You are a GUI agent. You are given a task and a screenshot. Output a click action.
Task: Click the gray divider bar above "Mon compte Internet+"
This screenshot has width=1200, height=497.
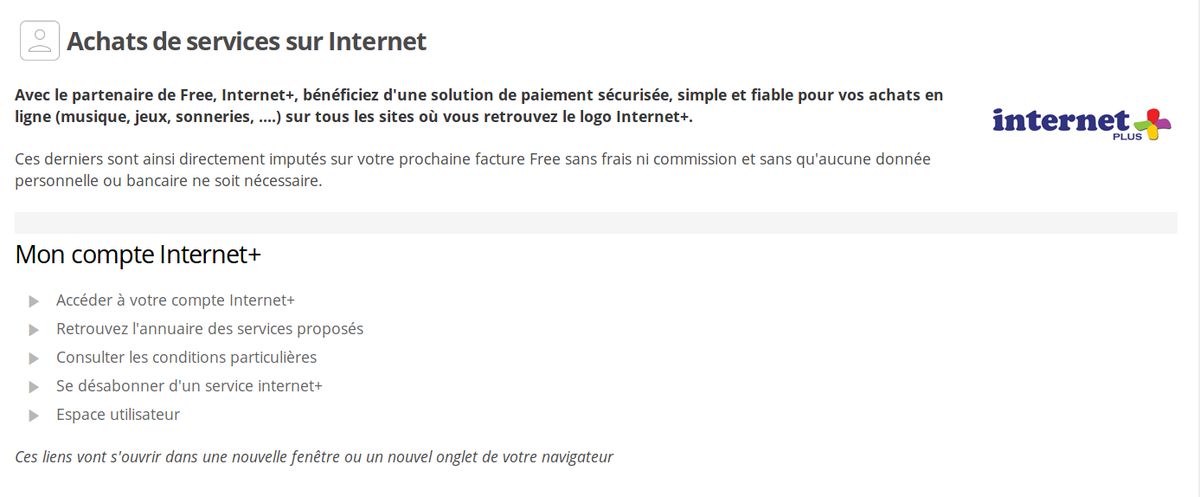click(x=596, y=222)
